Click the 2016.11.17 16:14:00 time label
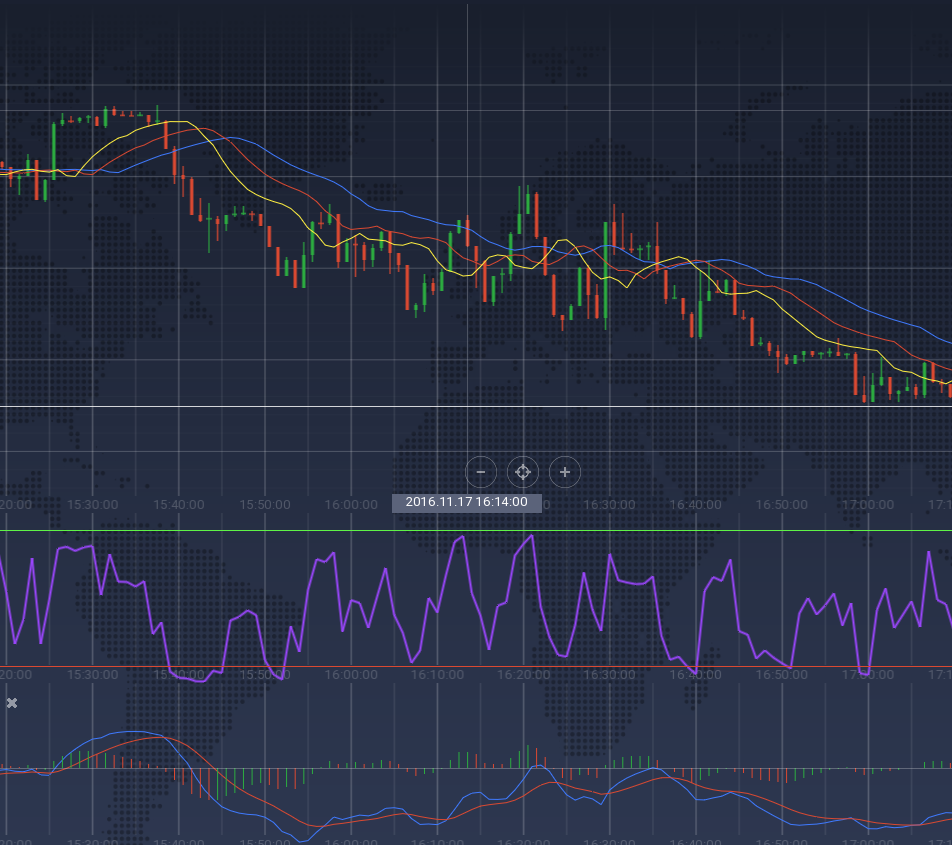 [x=466, y=503]
